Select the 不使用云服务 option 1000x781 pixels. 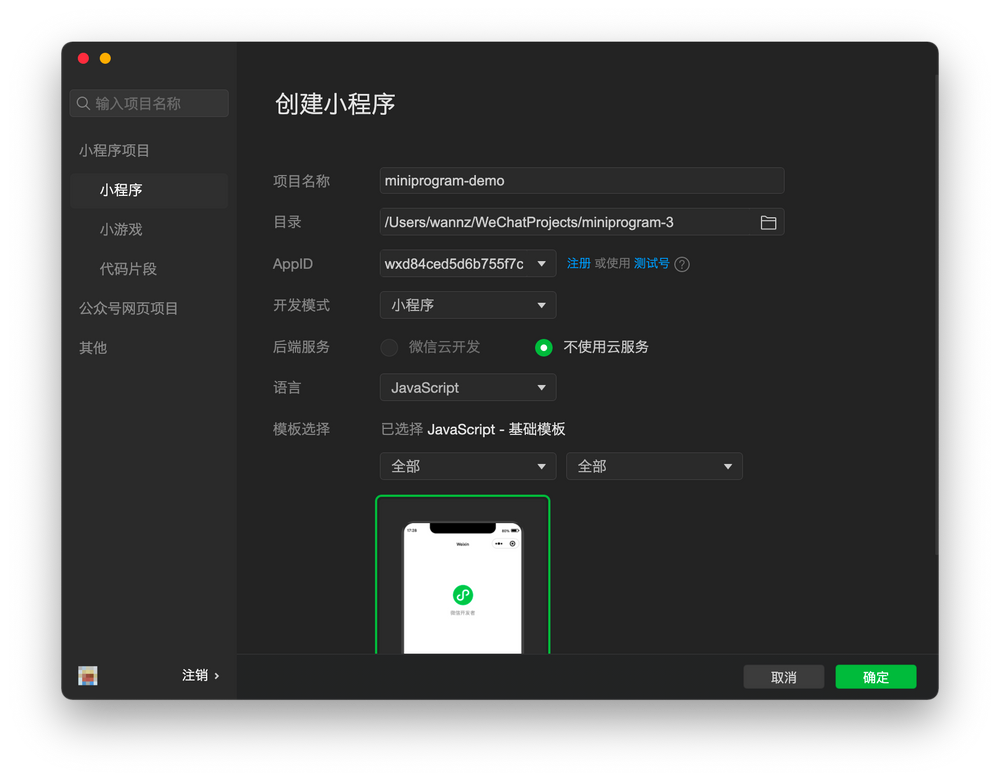coord(544,347)
